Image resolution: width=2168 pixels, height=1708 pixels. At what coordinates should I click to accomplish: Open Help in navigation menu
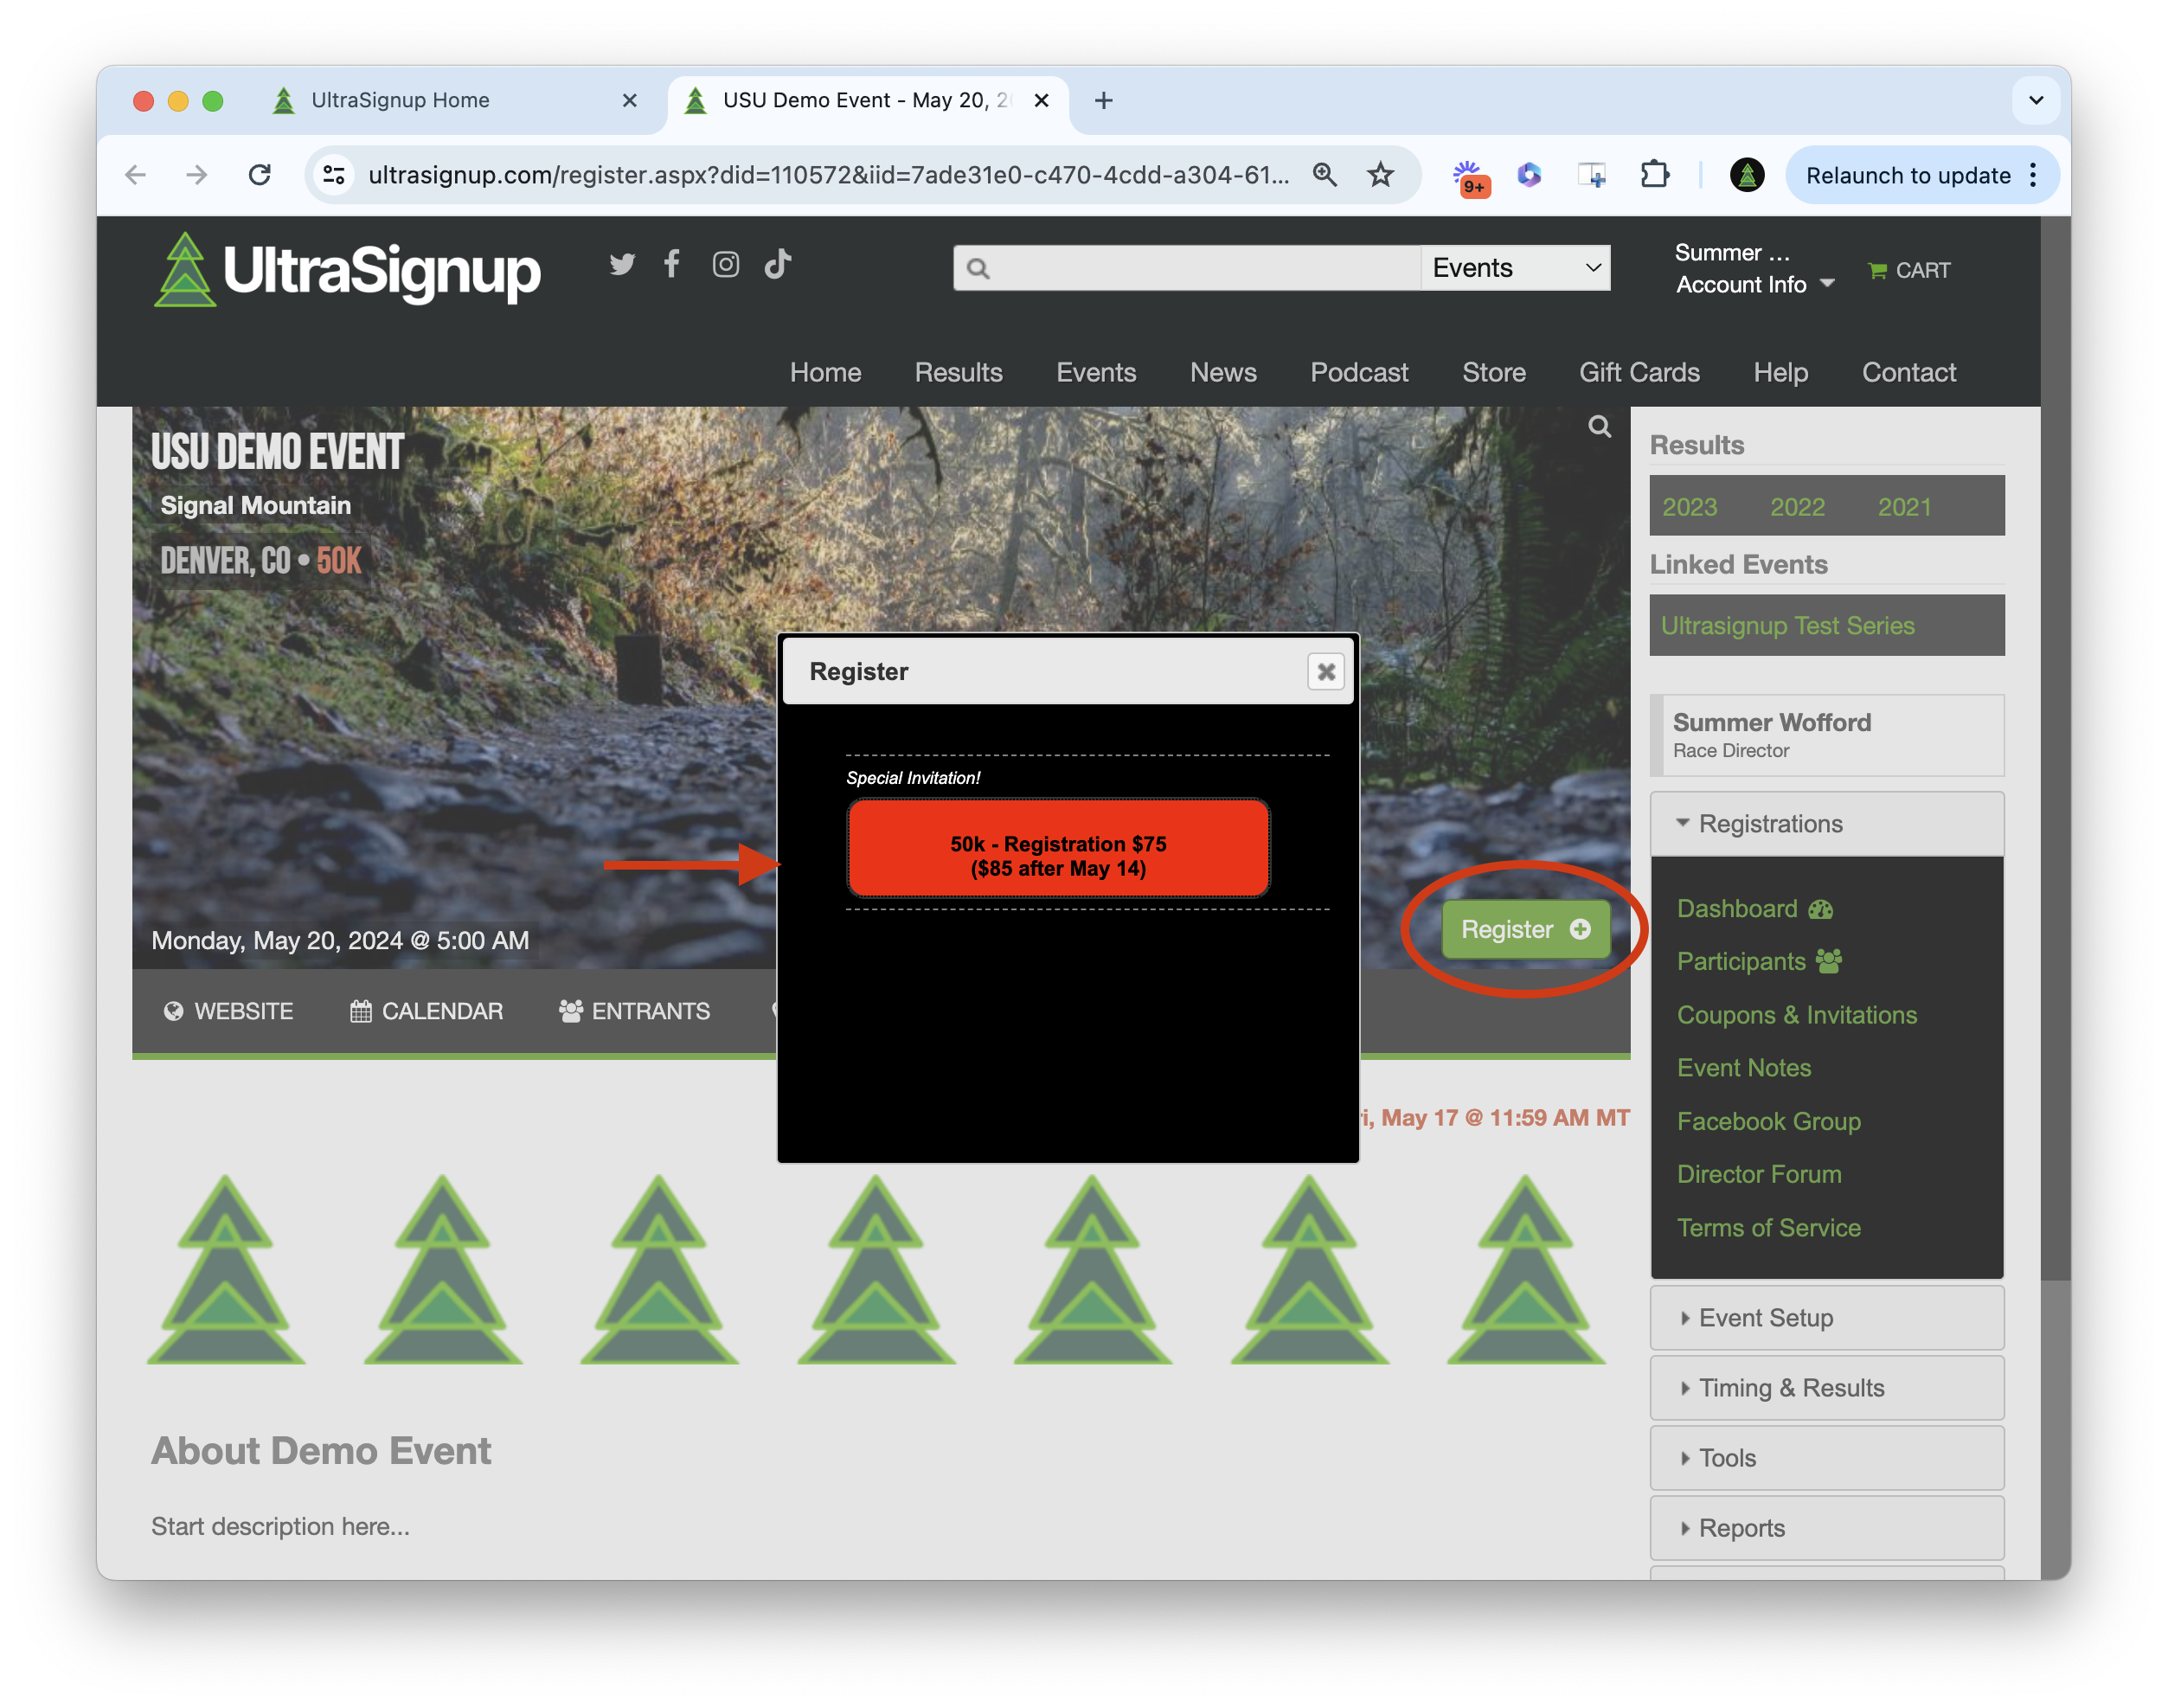point(1780,373)
